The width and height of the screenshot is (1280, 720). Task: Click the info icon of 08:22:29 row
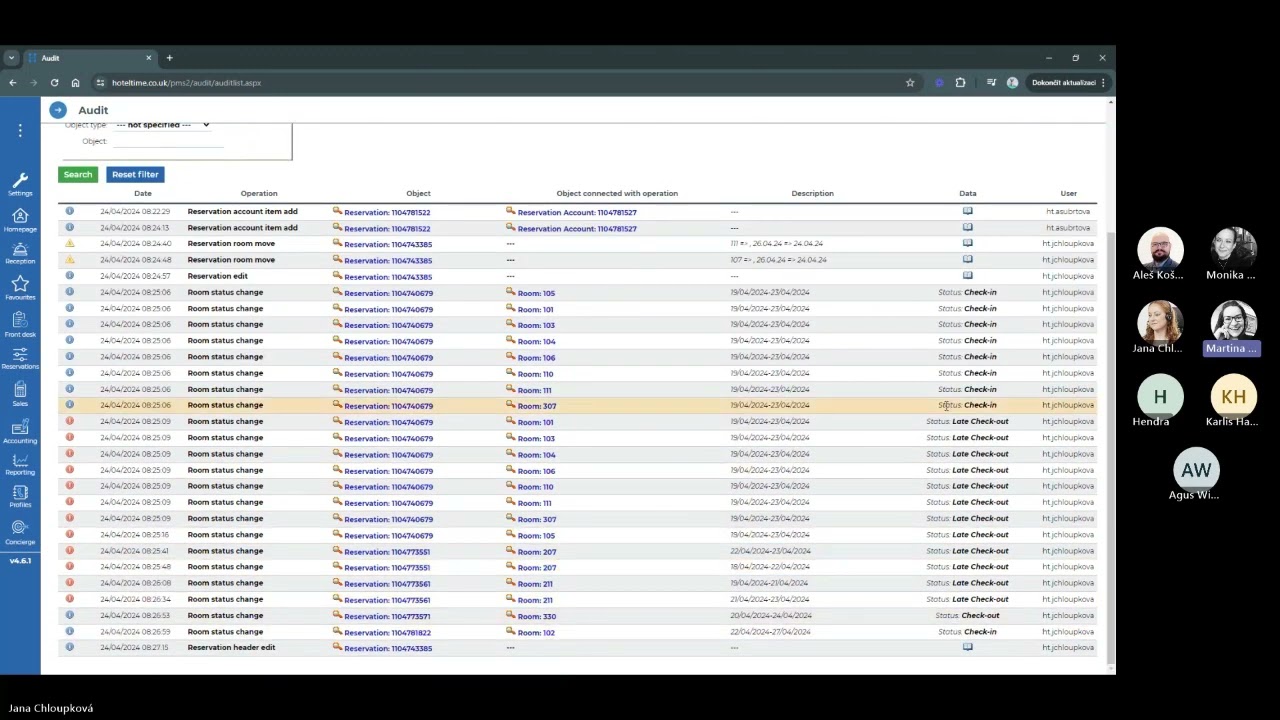click(x=70, y=211)
